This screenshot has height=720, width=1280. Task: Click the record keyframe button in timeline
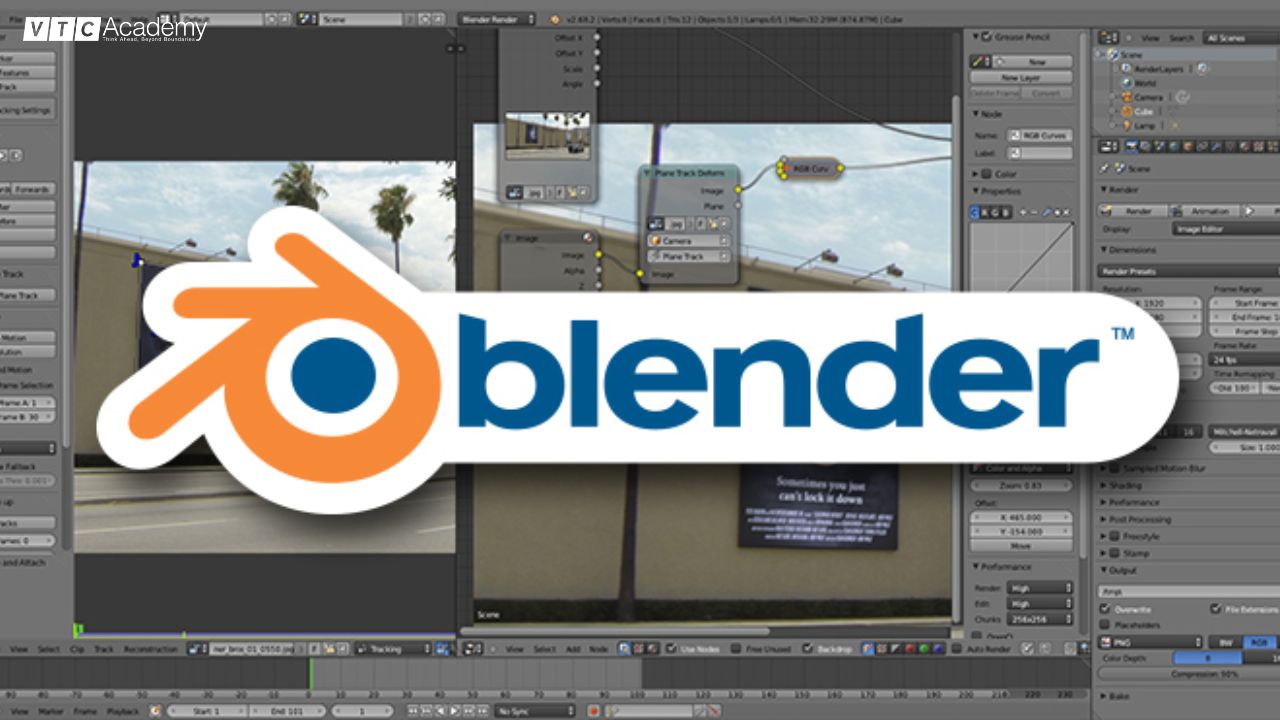[x=593, y=711]
